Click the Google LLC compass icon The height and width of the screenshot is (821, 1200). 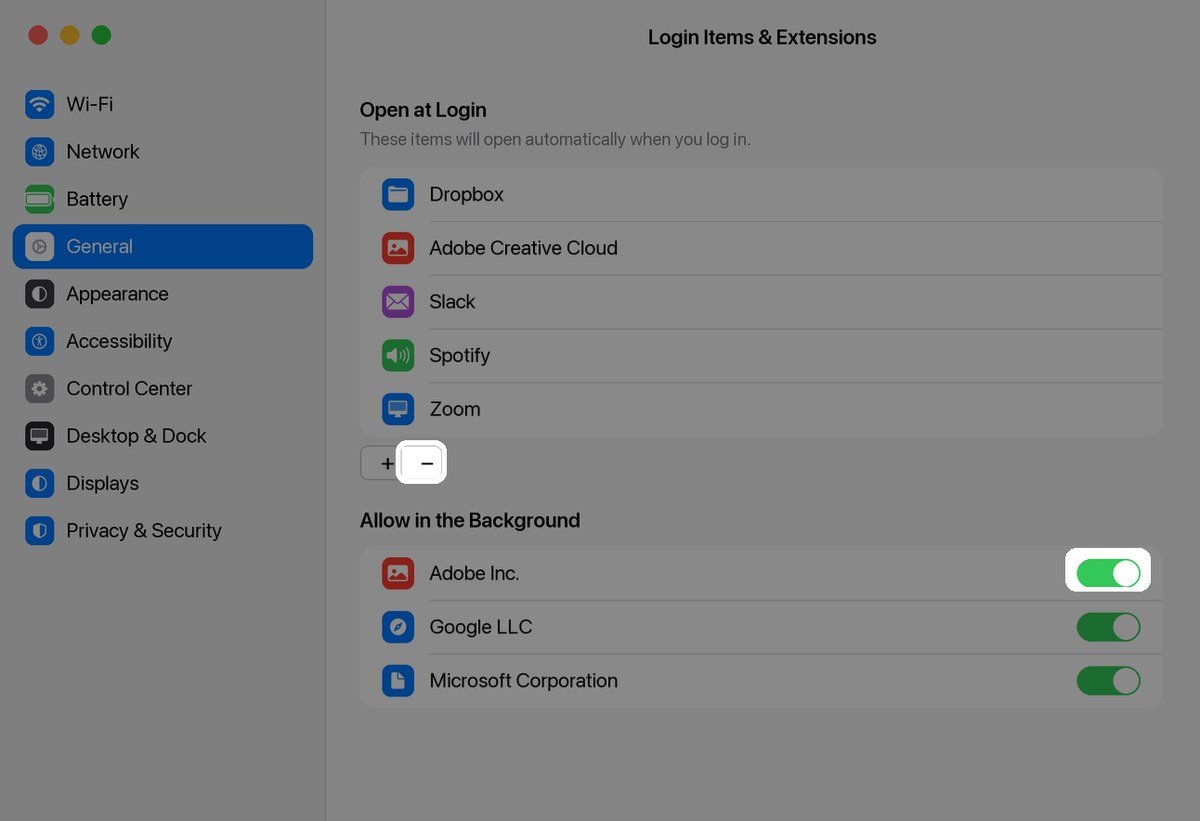(x=398, y=627)
